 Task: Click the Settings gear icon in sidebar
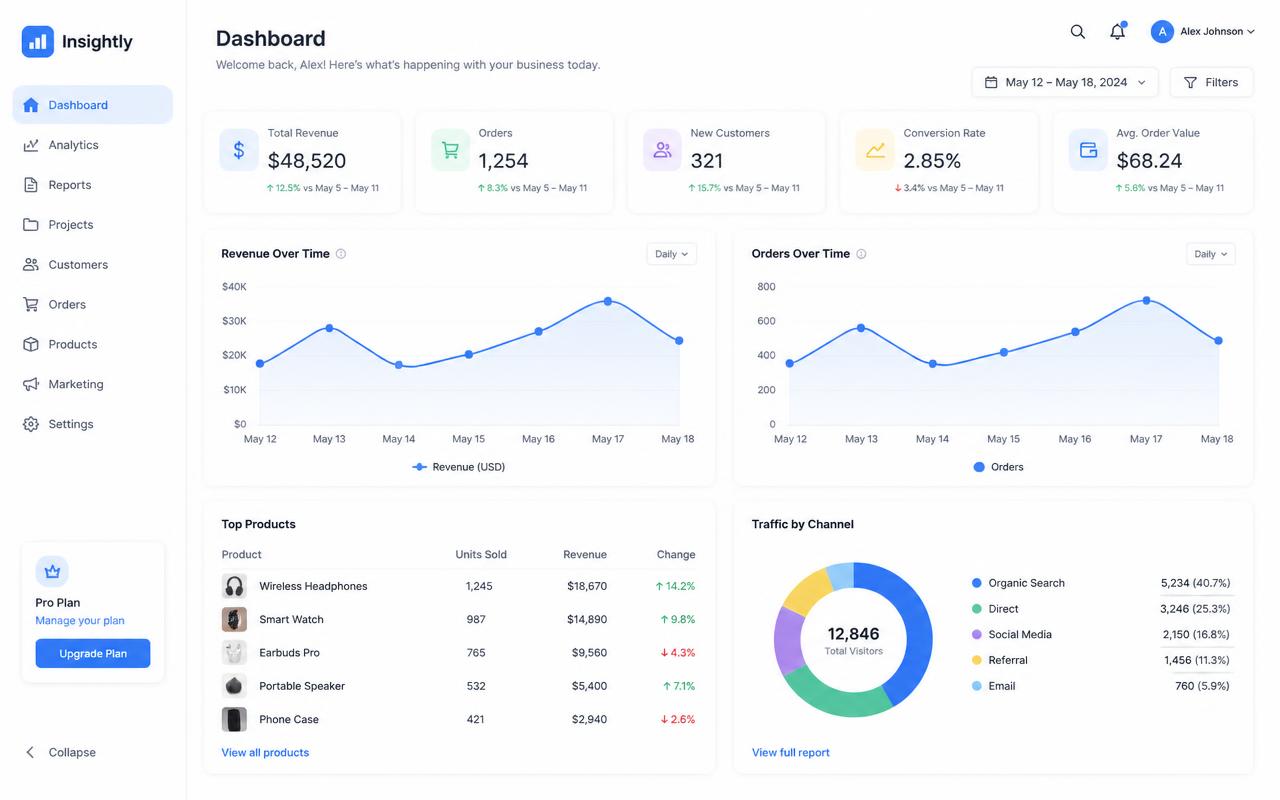(31, 424)
